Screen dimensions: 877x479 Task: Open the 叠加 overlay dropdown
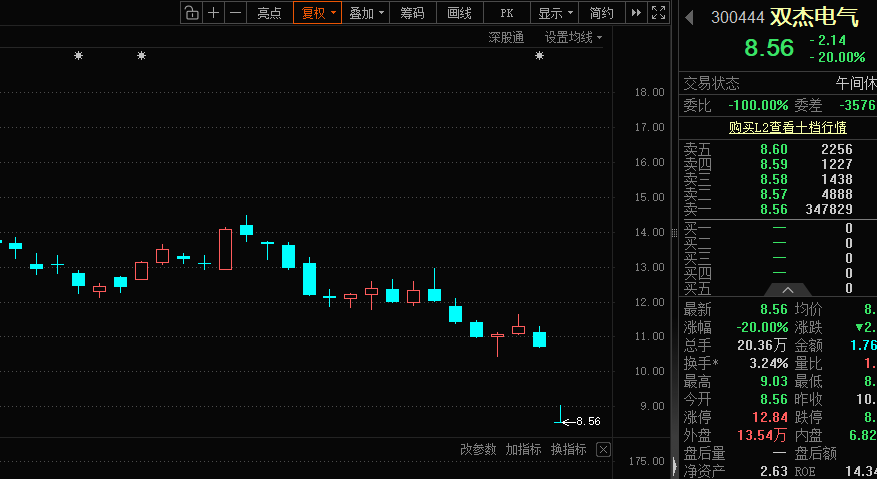coord(366,13)
